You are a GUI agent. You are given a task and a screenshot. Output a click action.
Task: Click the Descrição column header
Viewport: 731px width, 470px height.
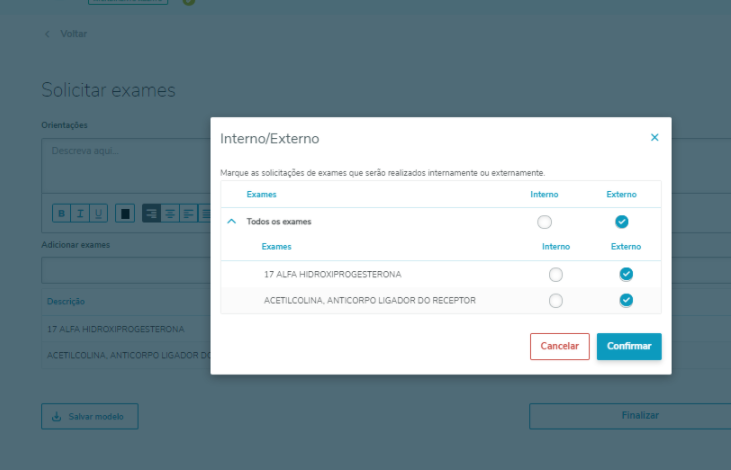click(x=66, y=302)
